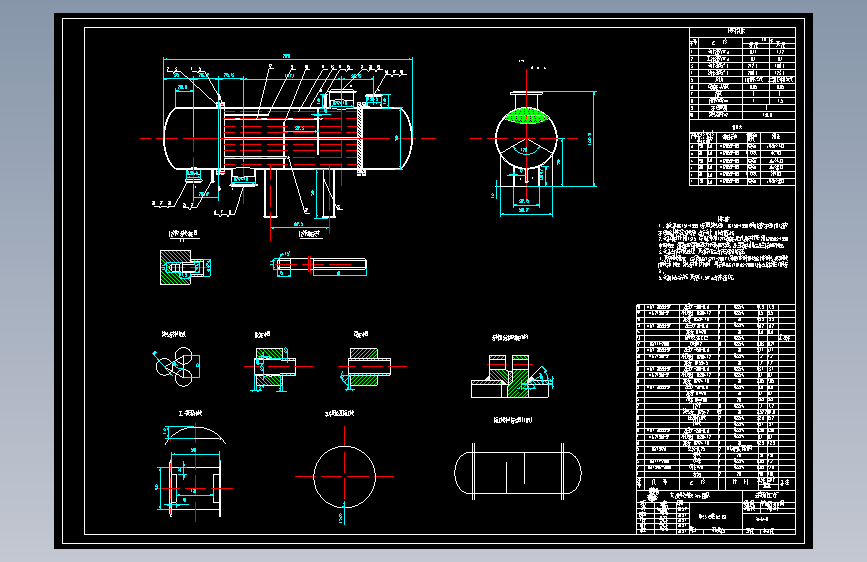Viewport: 867px width, 562px height.
Task: Select the green hatched square bolt detail
Action: (185, 268)
